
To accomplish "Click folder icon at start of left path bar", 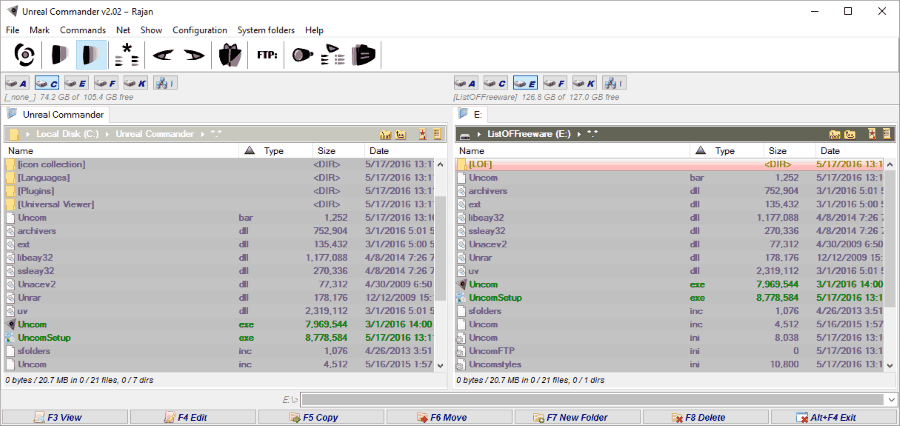I will [14, 134].
